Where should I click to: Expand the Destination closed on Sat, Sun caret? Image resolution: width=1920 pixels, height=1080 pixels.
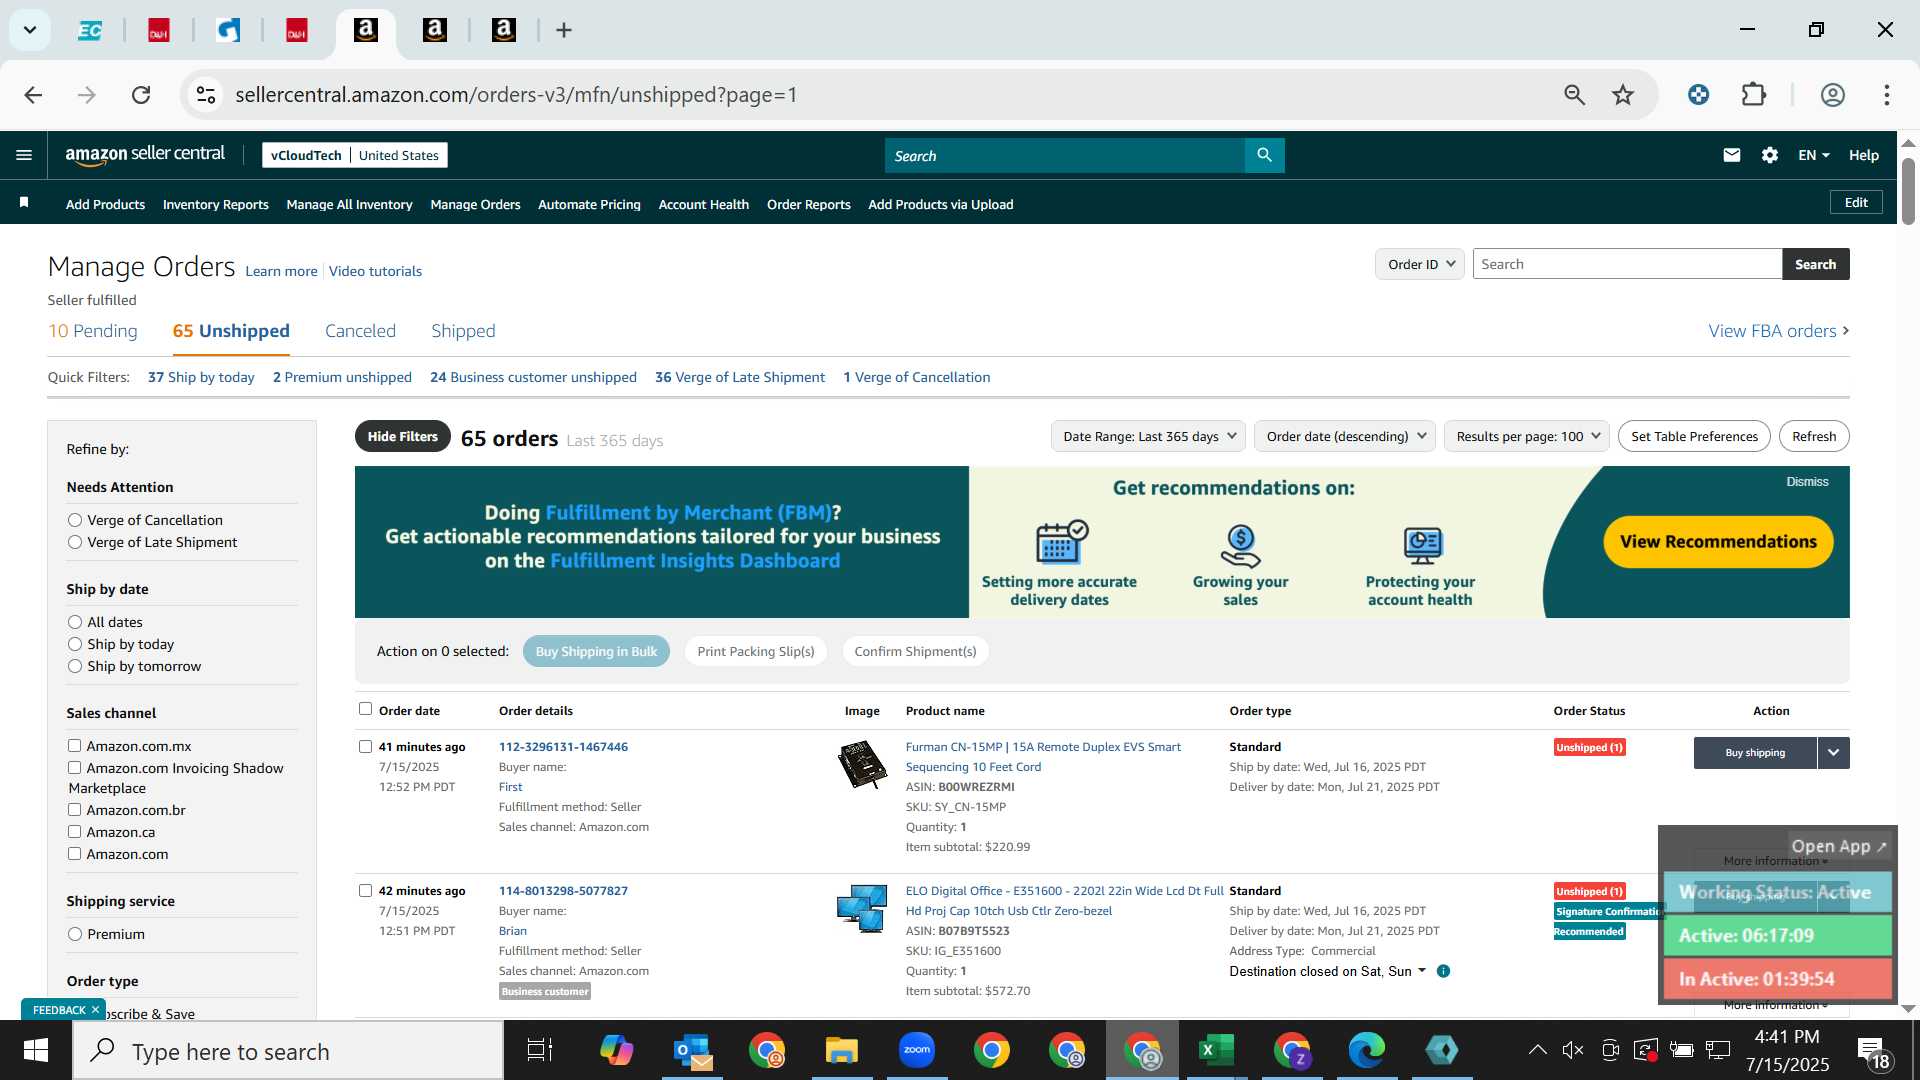coord(1422,971)
